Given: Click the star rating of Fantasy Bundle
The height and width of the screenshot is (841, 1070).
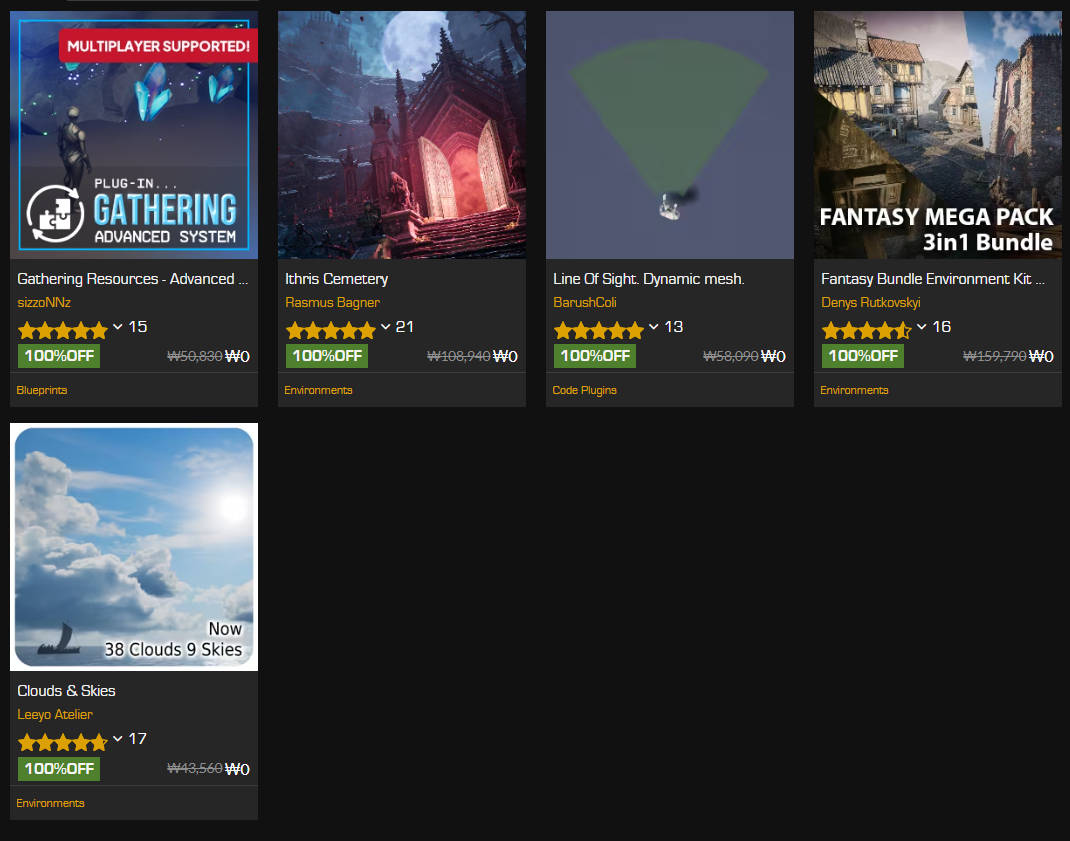Looking at the screenshot, I should [x=867, y=330].
